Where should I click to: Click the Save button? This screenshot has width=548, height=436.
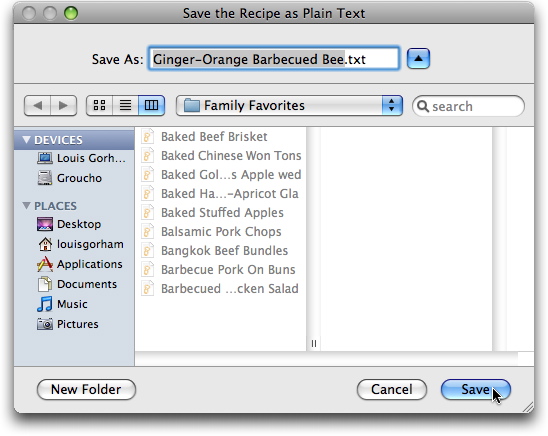pyautogui.click(x=476, y=390)
